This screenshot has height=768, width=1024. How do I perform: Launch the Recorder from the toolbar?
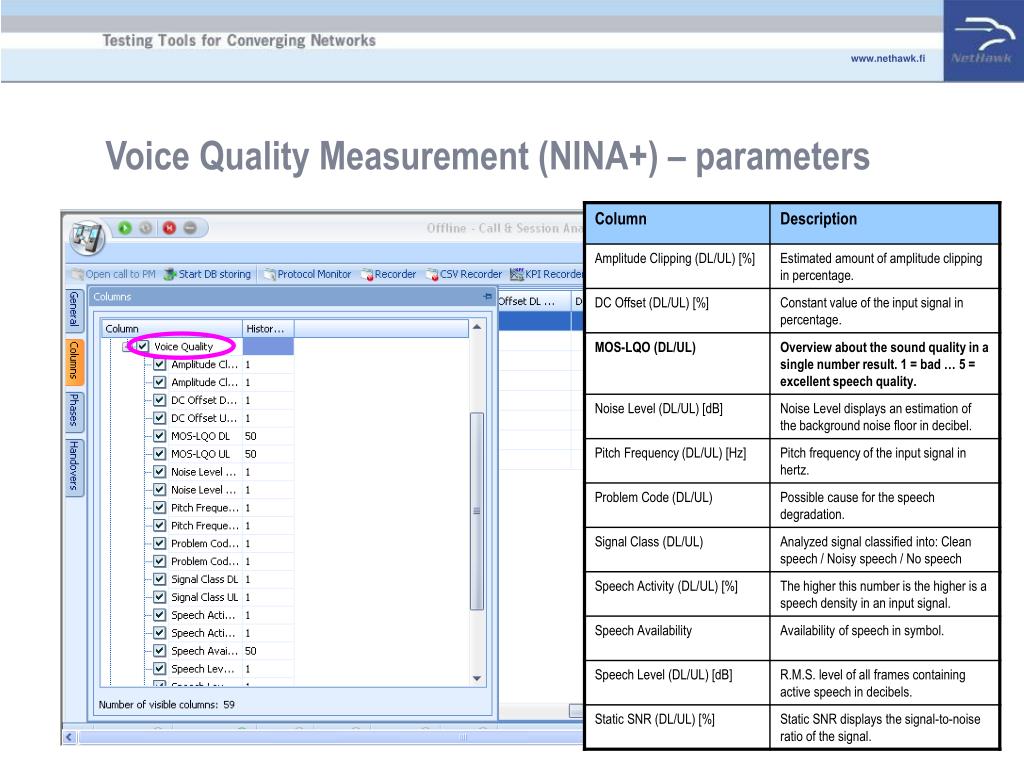pos(389,274)
